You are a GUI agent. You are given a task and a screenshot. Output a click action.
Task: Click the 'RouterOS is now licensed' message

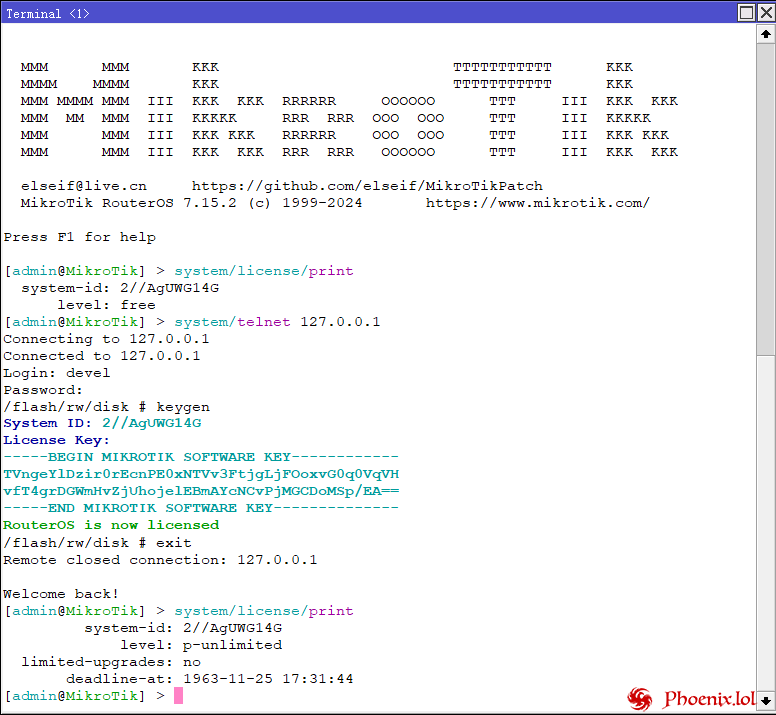[x=111, y=525]
